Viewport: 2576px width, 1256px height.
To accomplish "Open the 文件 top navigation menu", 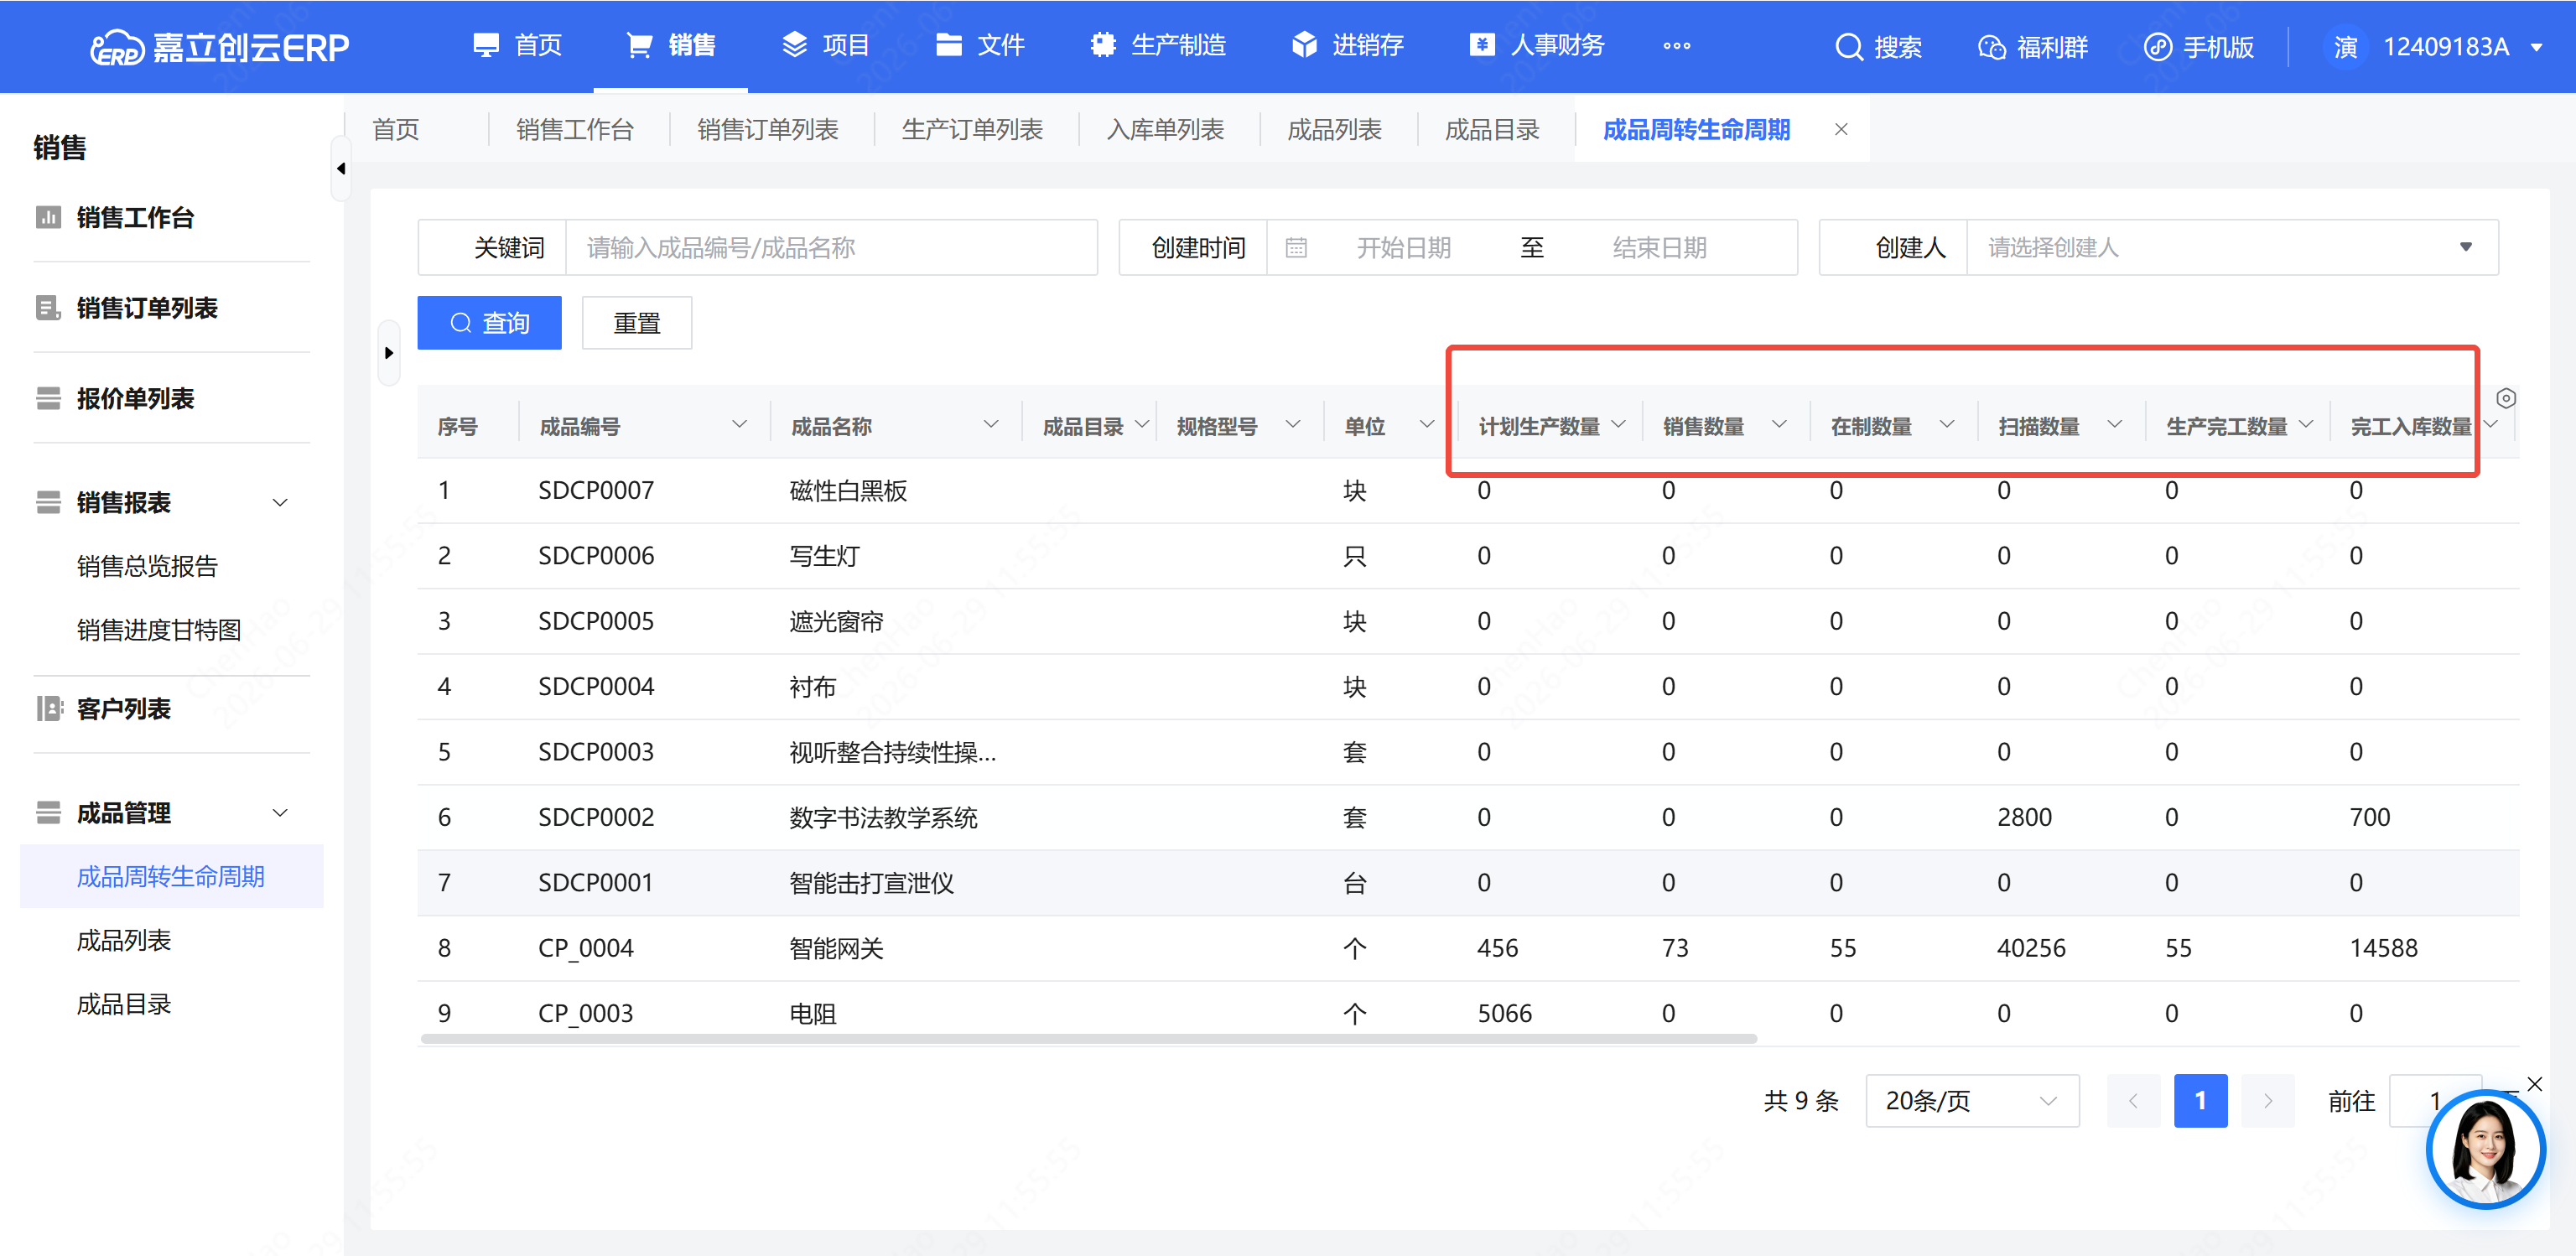I will (980, 45).
